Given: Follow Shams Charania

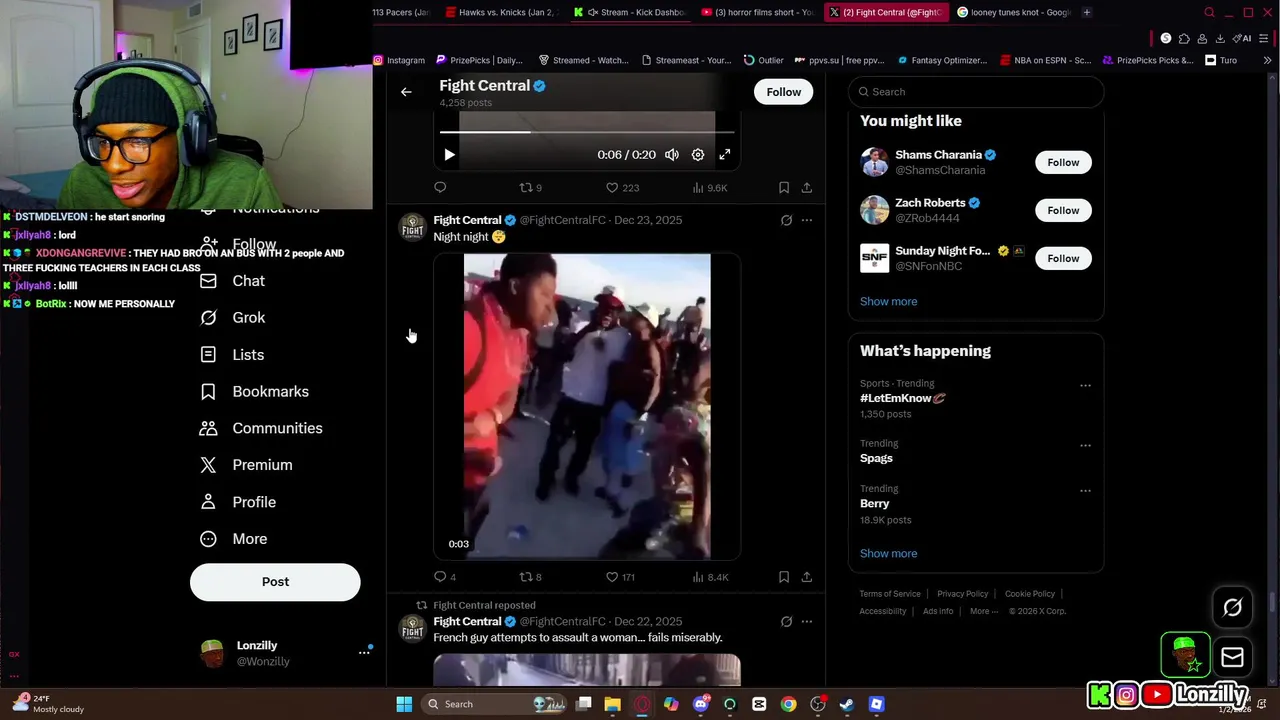Looking at the screenshot, I should 1063,162.
